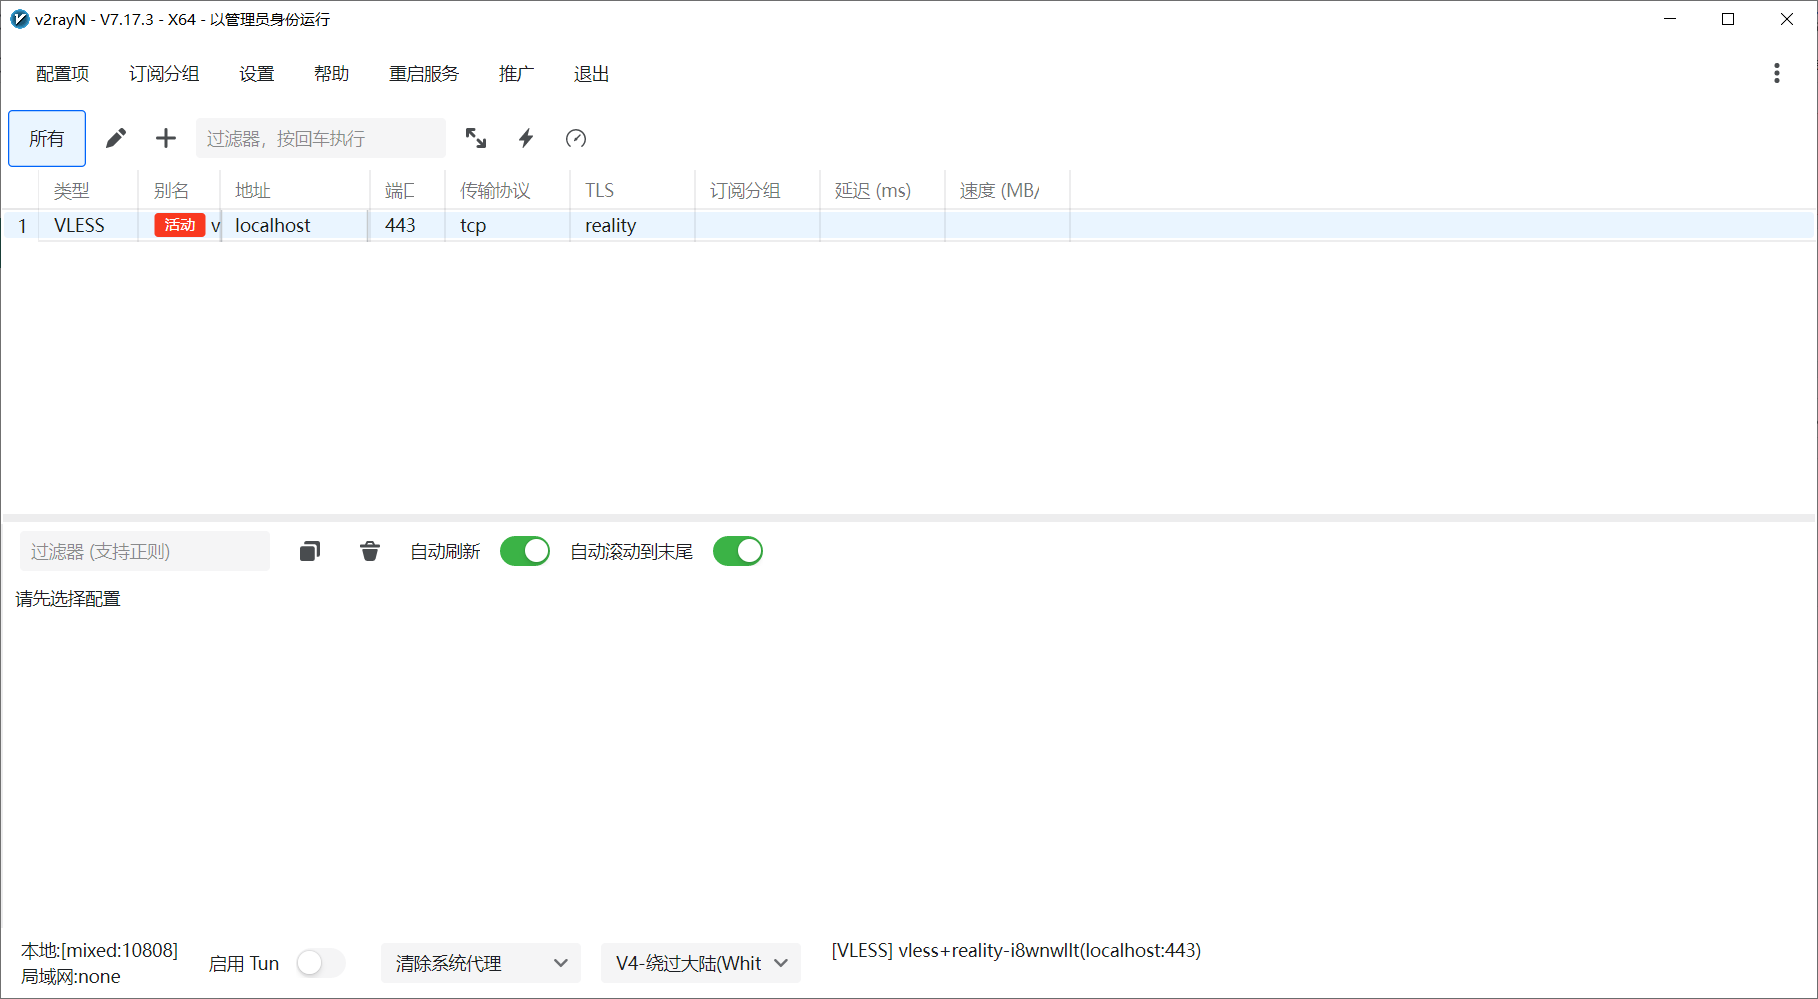Copy log with the copy icon
The height and width of the screenshot is (999, 1818).
[310, 551]
